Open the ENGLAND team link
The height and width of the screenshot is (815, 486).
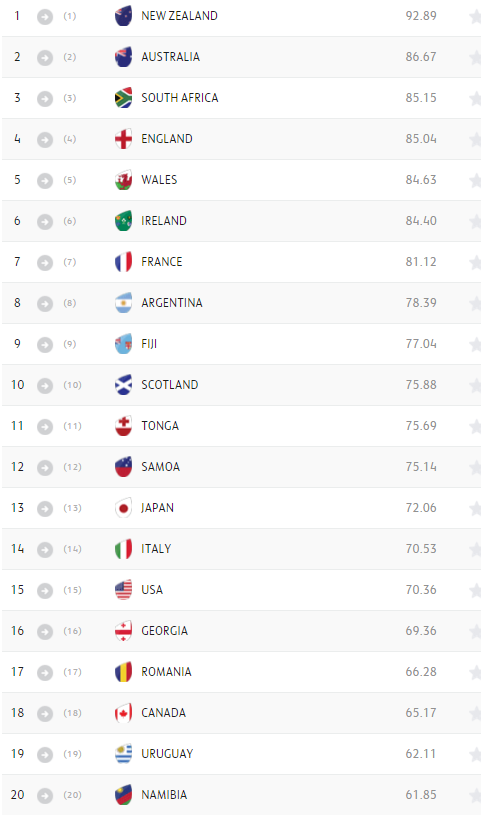(x=167, y=139)
